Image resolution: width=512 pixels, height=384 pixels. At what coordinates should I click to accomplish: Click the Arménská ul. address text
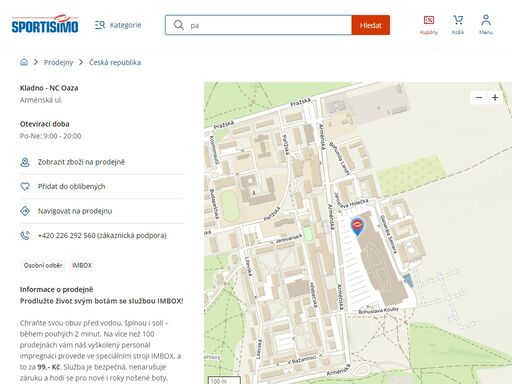[x=41, y=100]
